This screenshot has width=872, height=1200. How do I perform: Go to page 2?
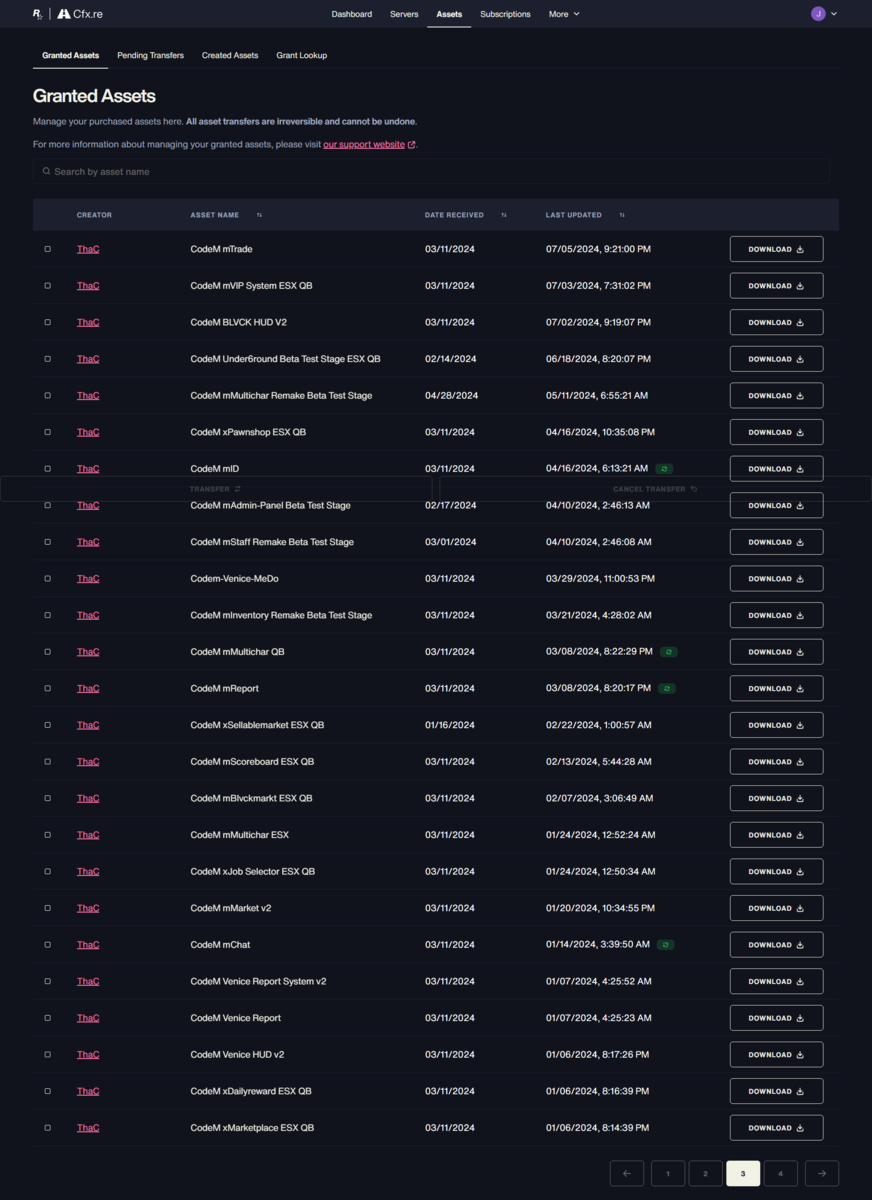[705, 1173]
